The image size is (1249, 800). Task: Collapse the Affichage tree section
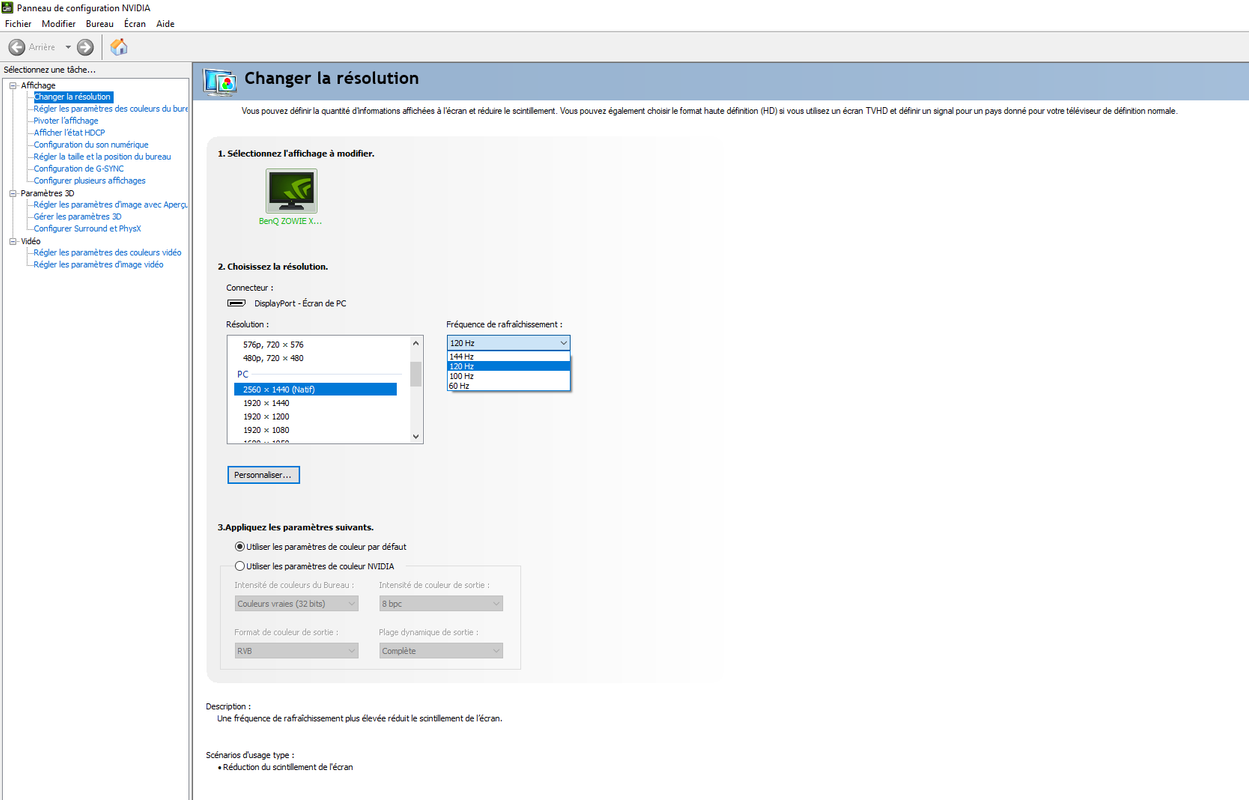[x=13, y=85]
